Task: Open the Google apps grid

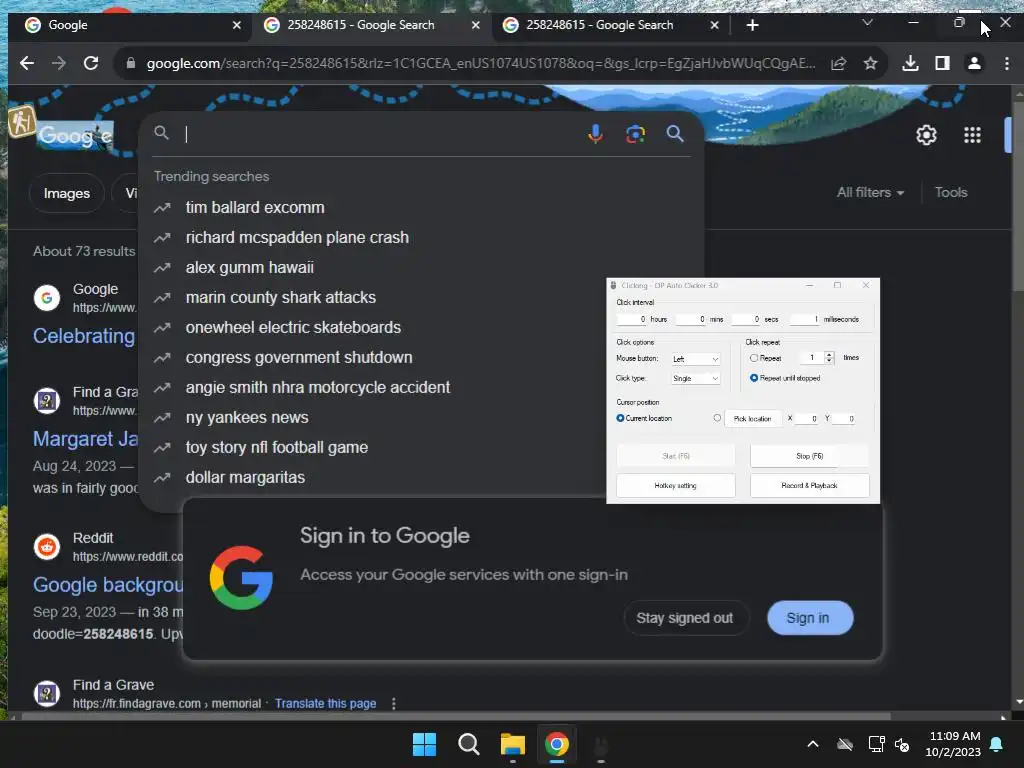Action: 972,135
